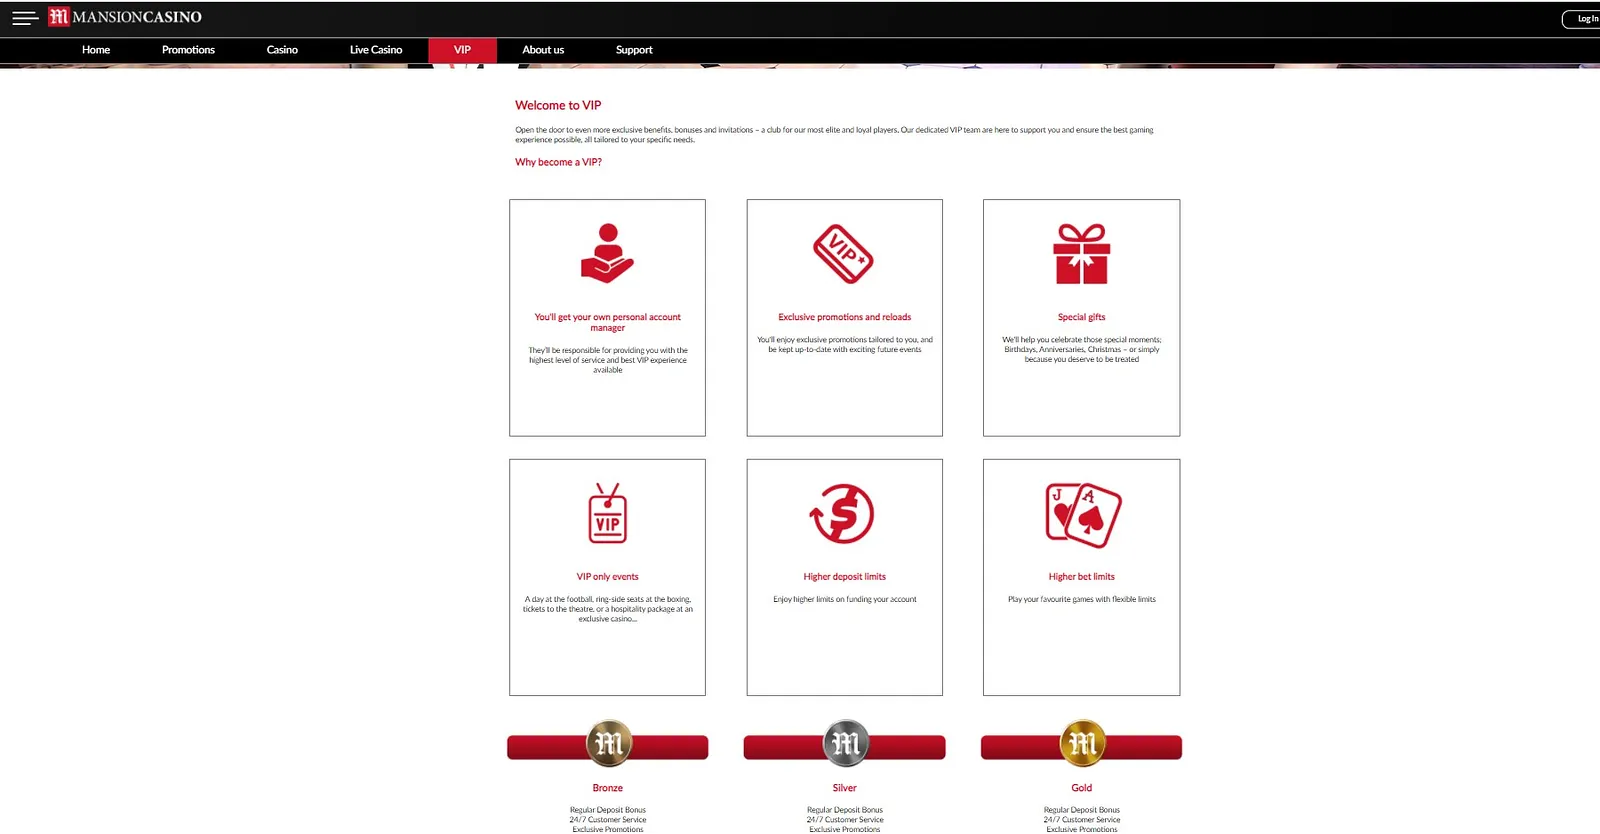The width and height of the screenshot is (1600, 834).
Task: Open the Promotions menu item
Action: click(x=188, y=50)
